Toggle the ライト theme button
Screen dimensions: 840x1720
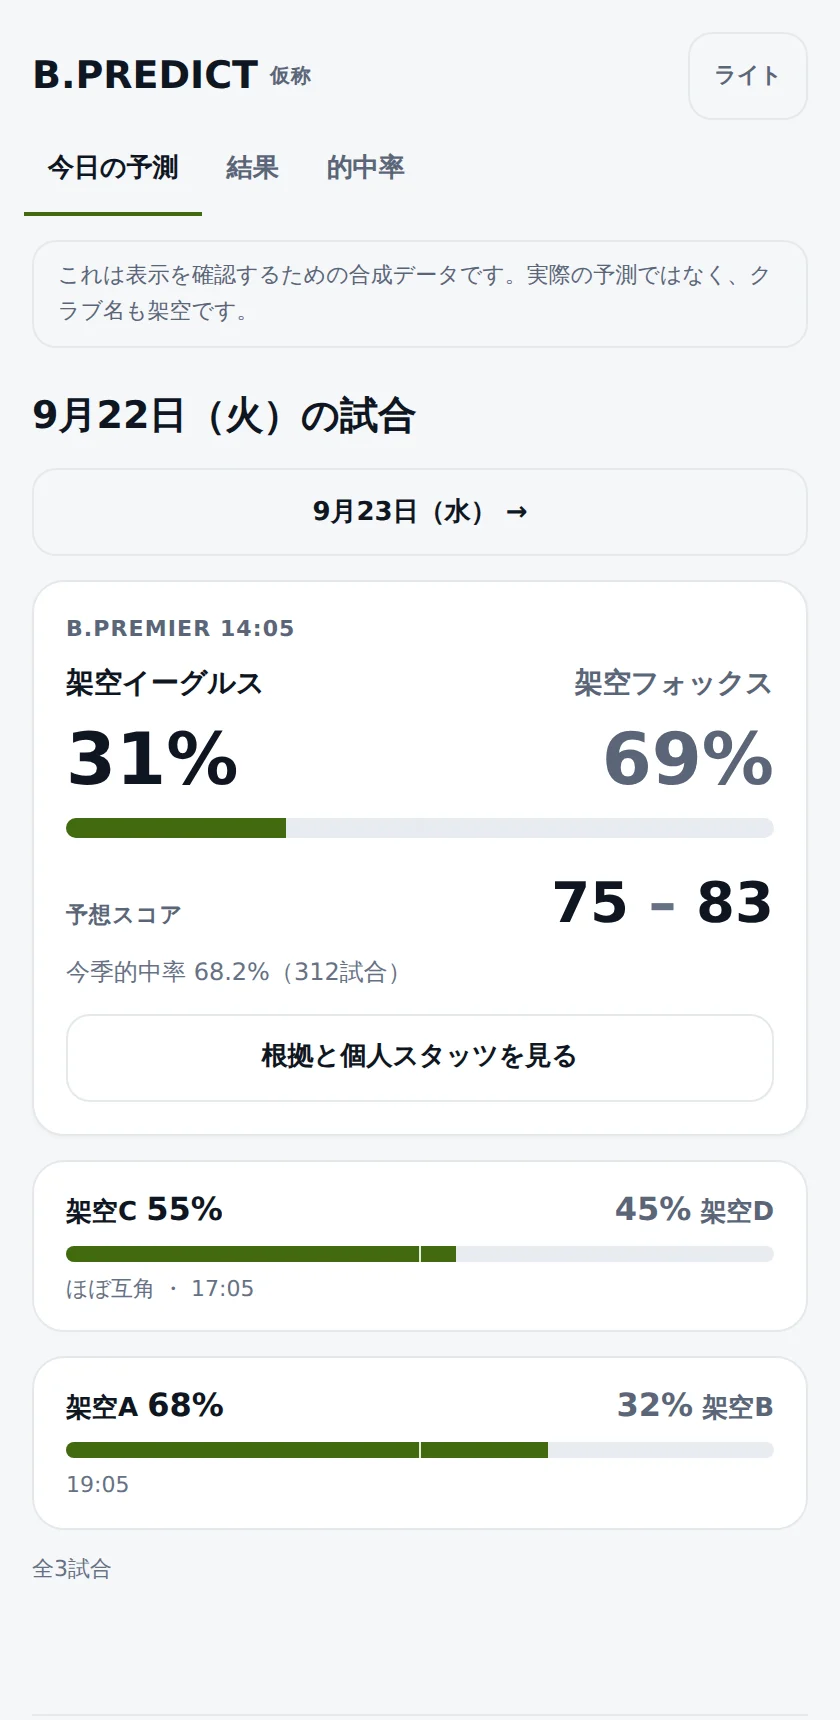click(747, 76)
